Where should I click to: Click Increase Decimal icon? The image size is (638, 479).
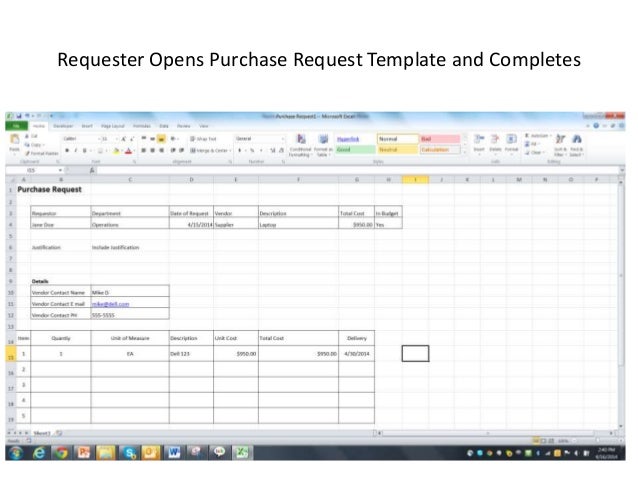(272, 151)
